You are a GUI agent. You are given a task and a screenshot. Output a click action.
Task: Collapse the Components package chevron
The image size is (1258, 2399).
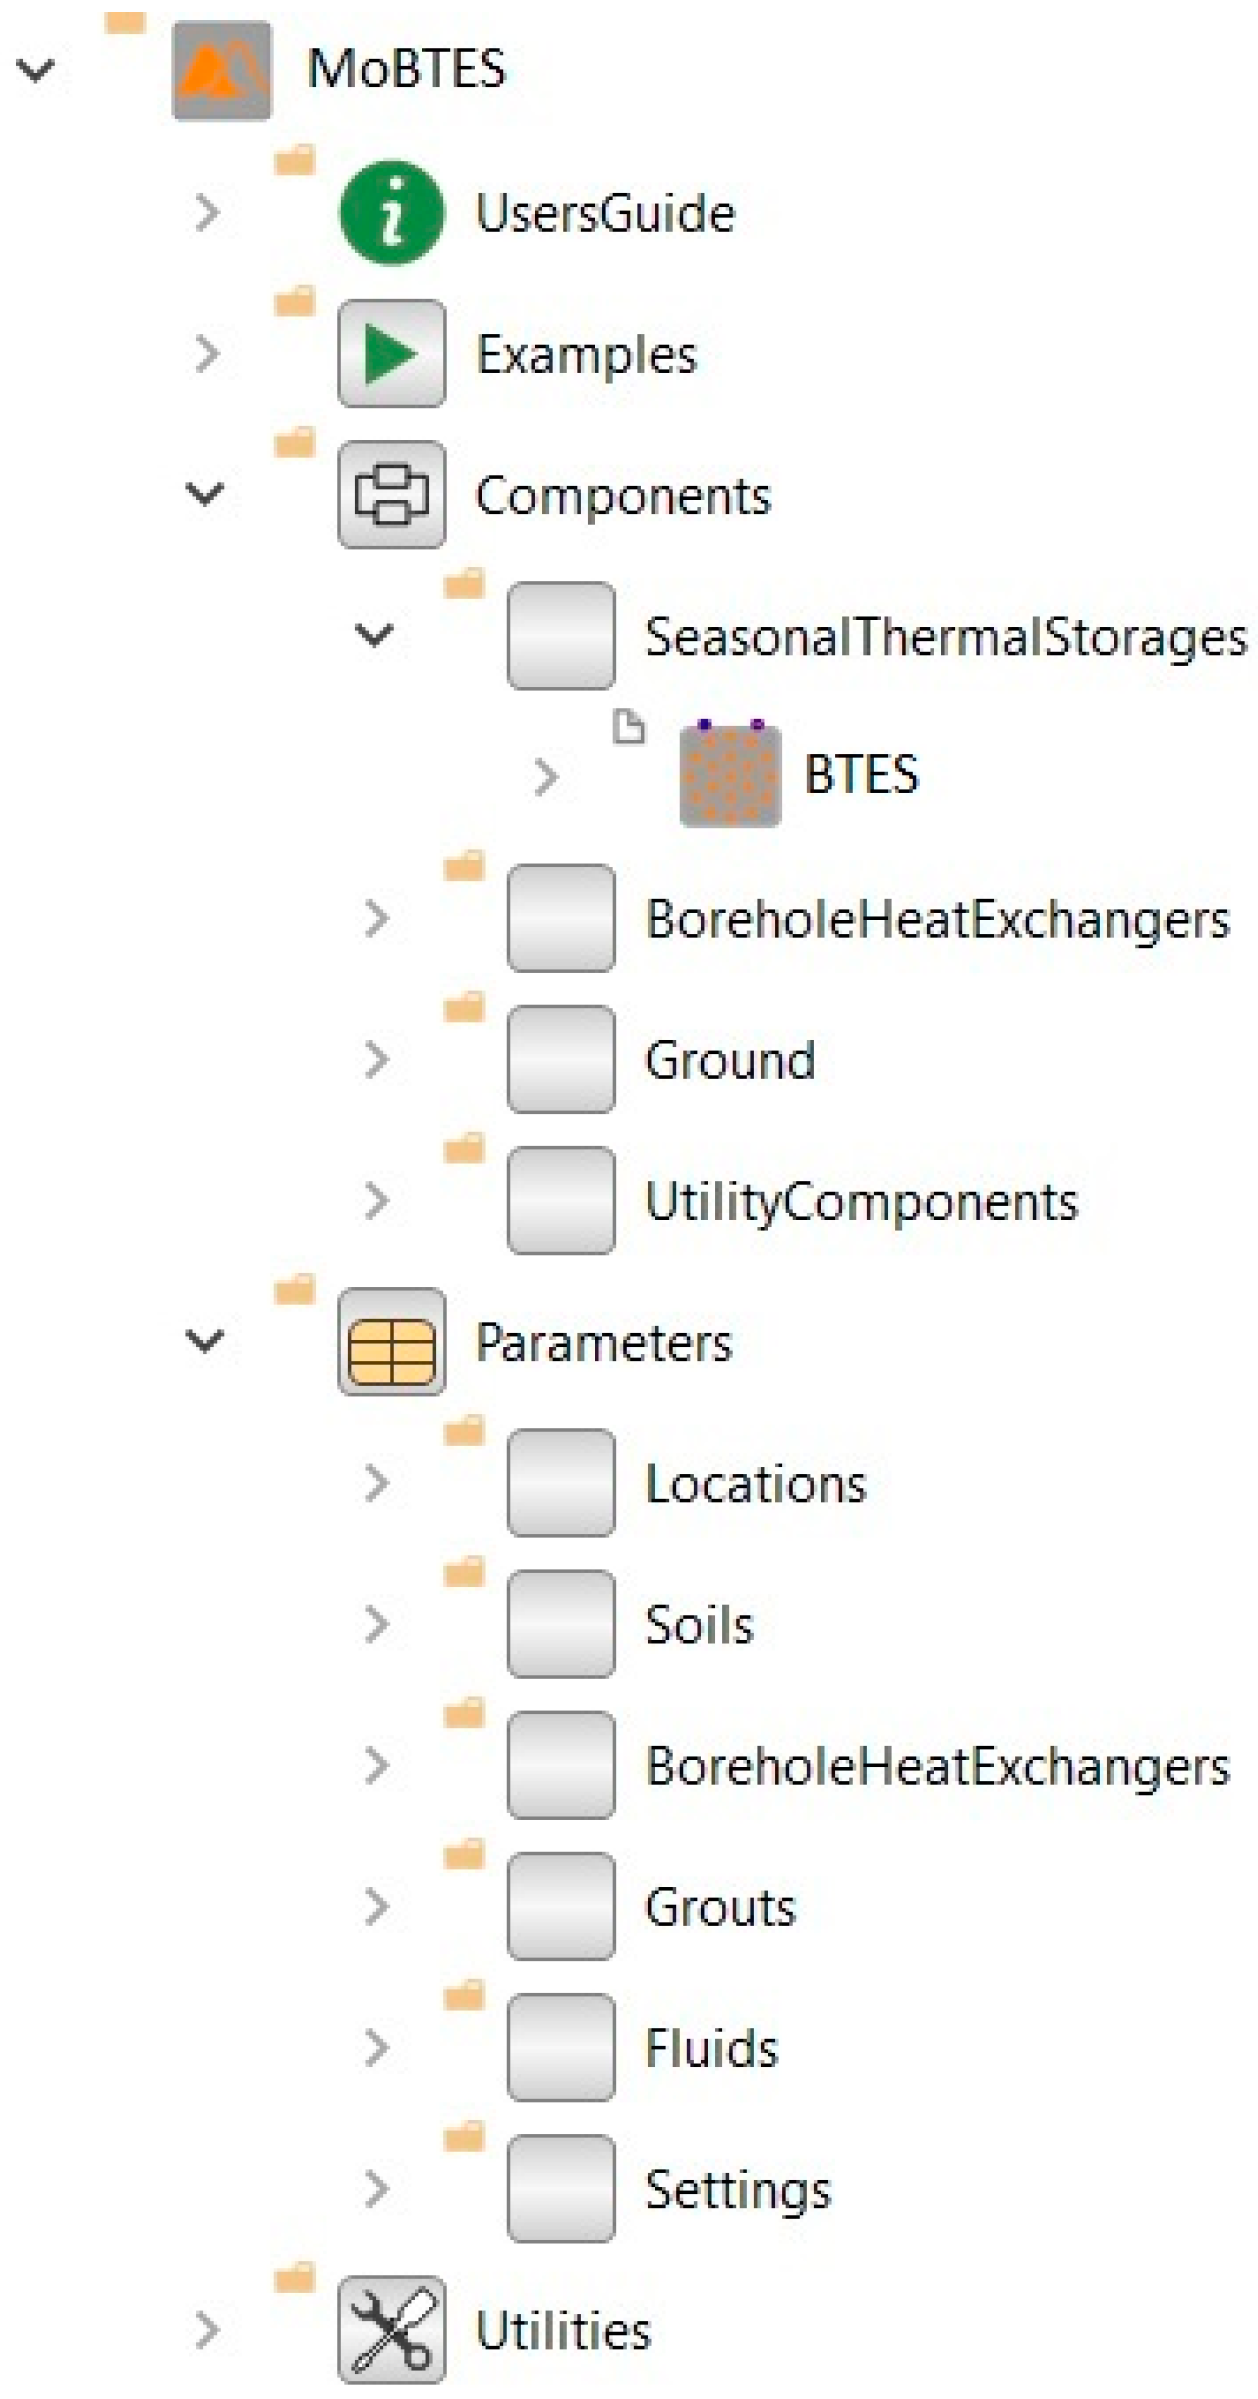click(206, 494)
